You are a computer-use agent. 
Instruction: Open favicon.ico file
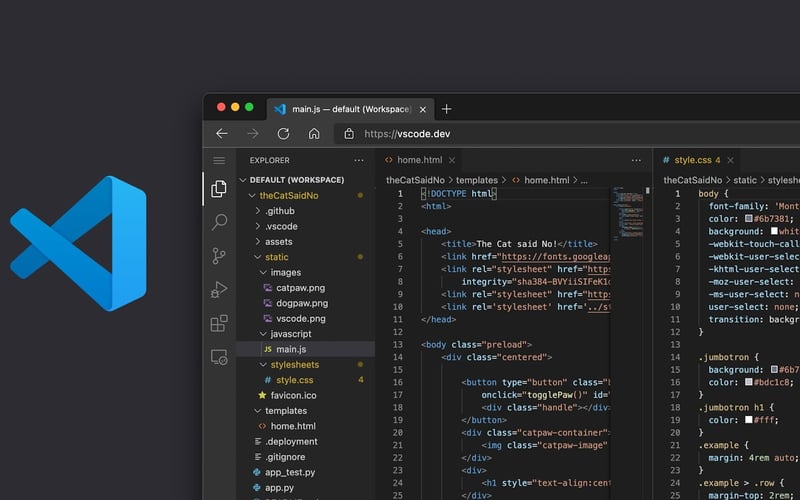(293, 395)
